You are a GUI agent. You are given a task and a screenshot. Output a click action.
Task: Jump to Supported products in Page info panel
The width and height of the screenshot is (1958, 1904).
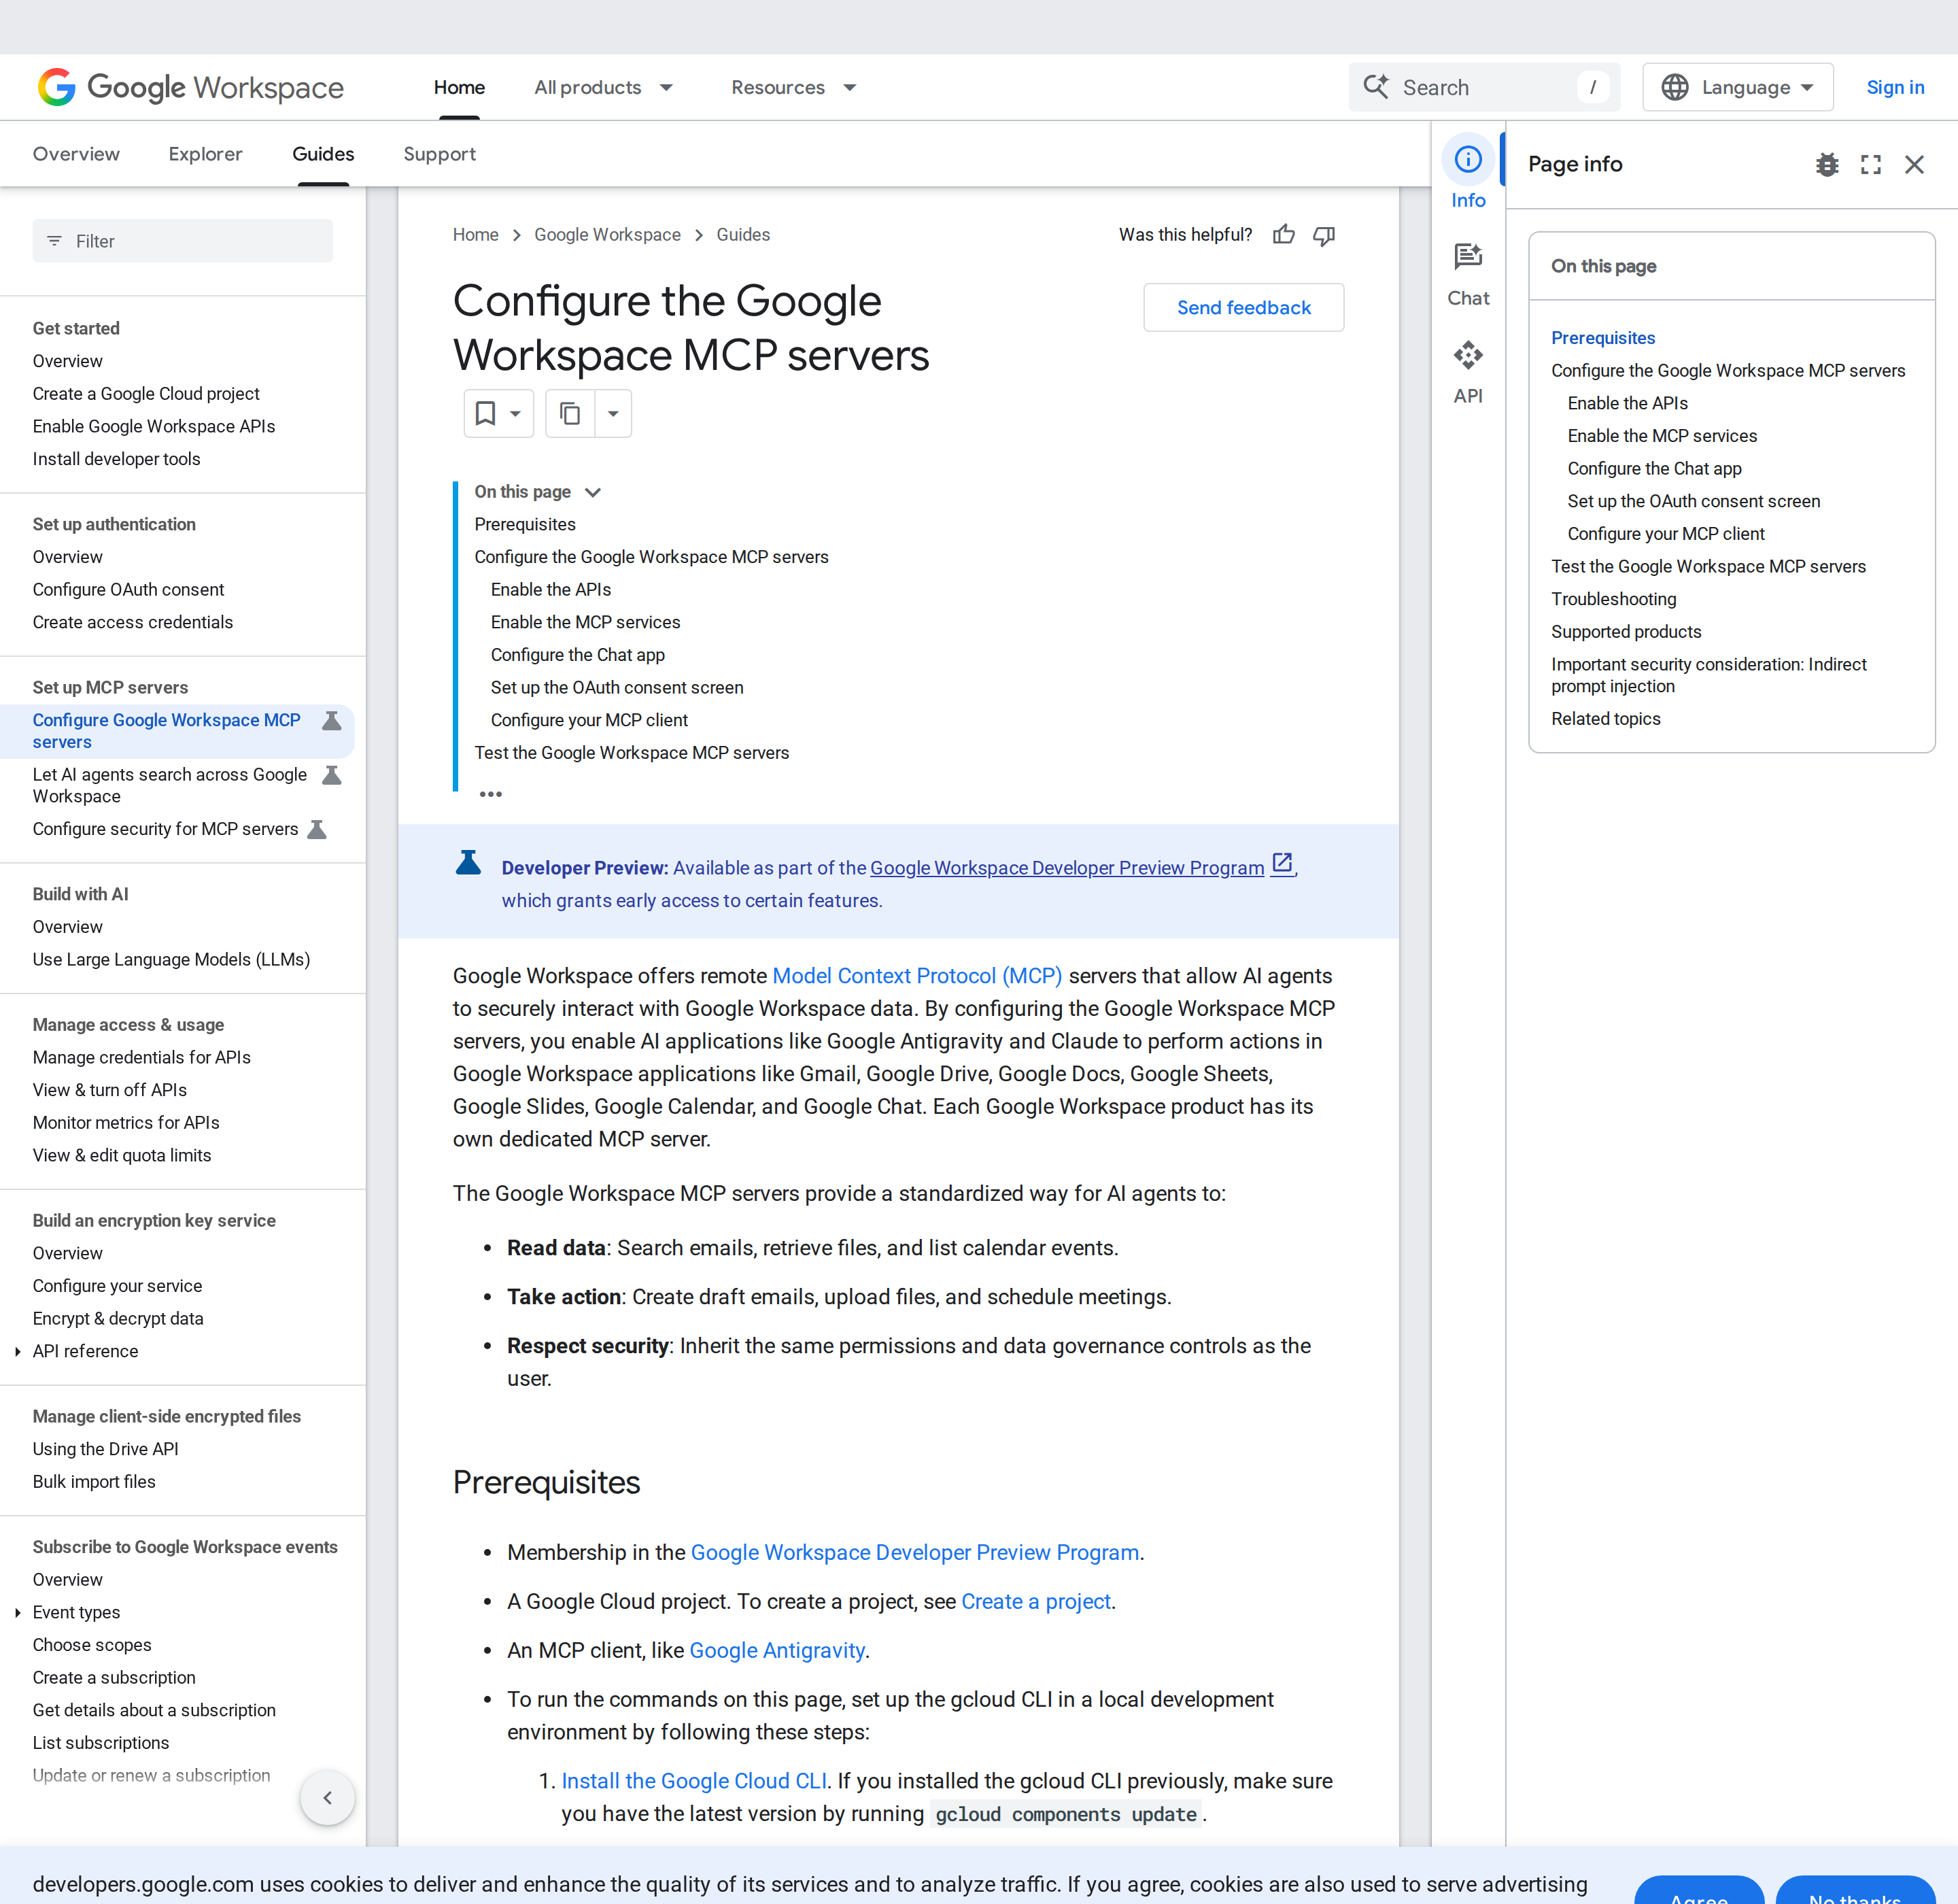(x=1626, y=632)
